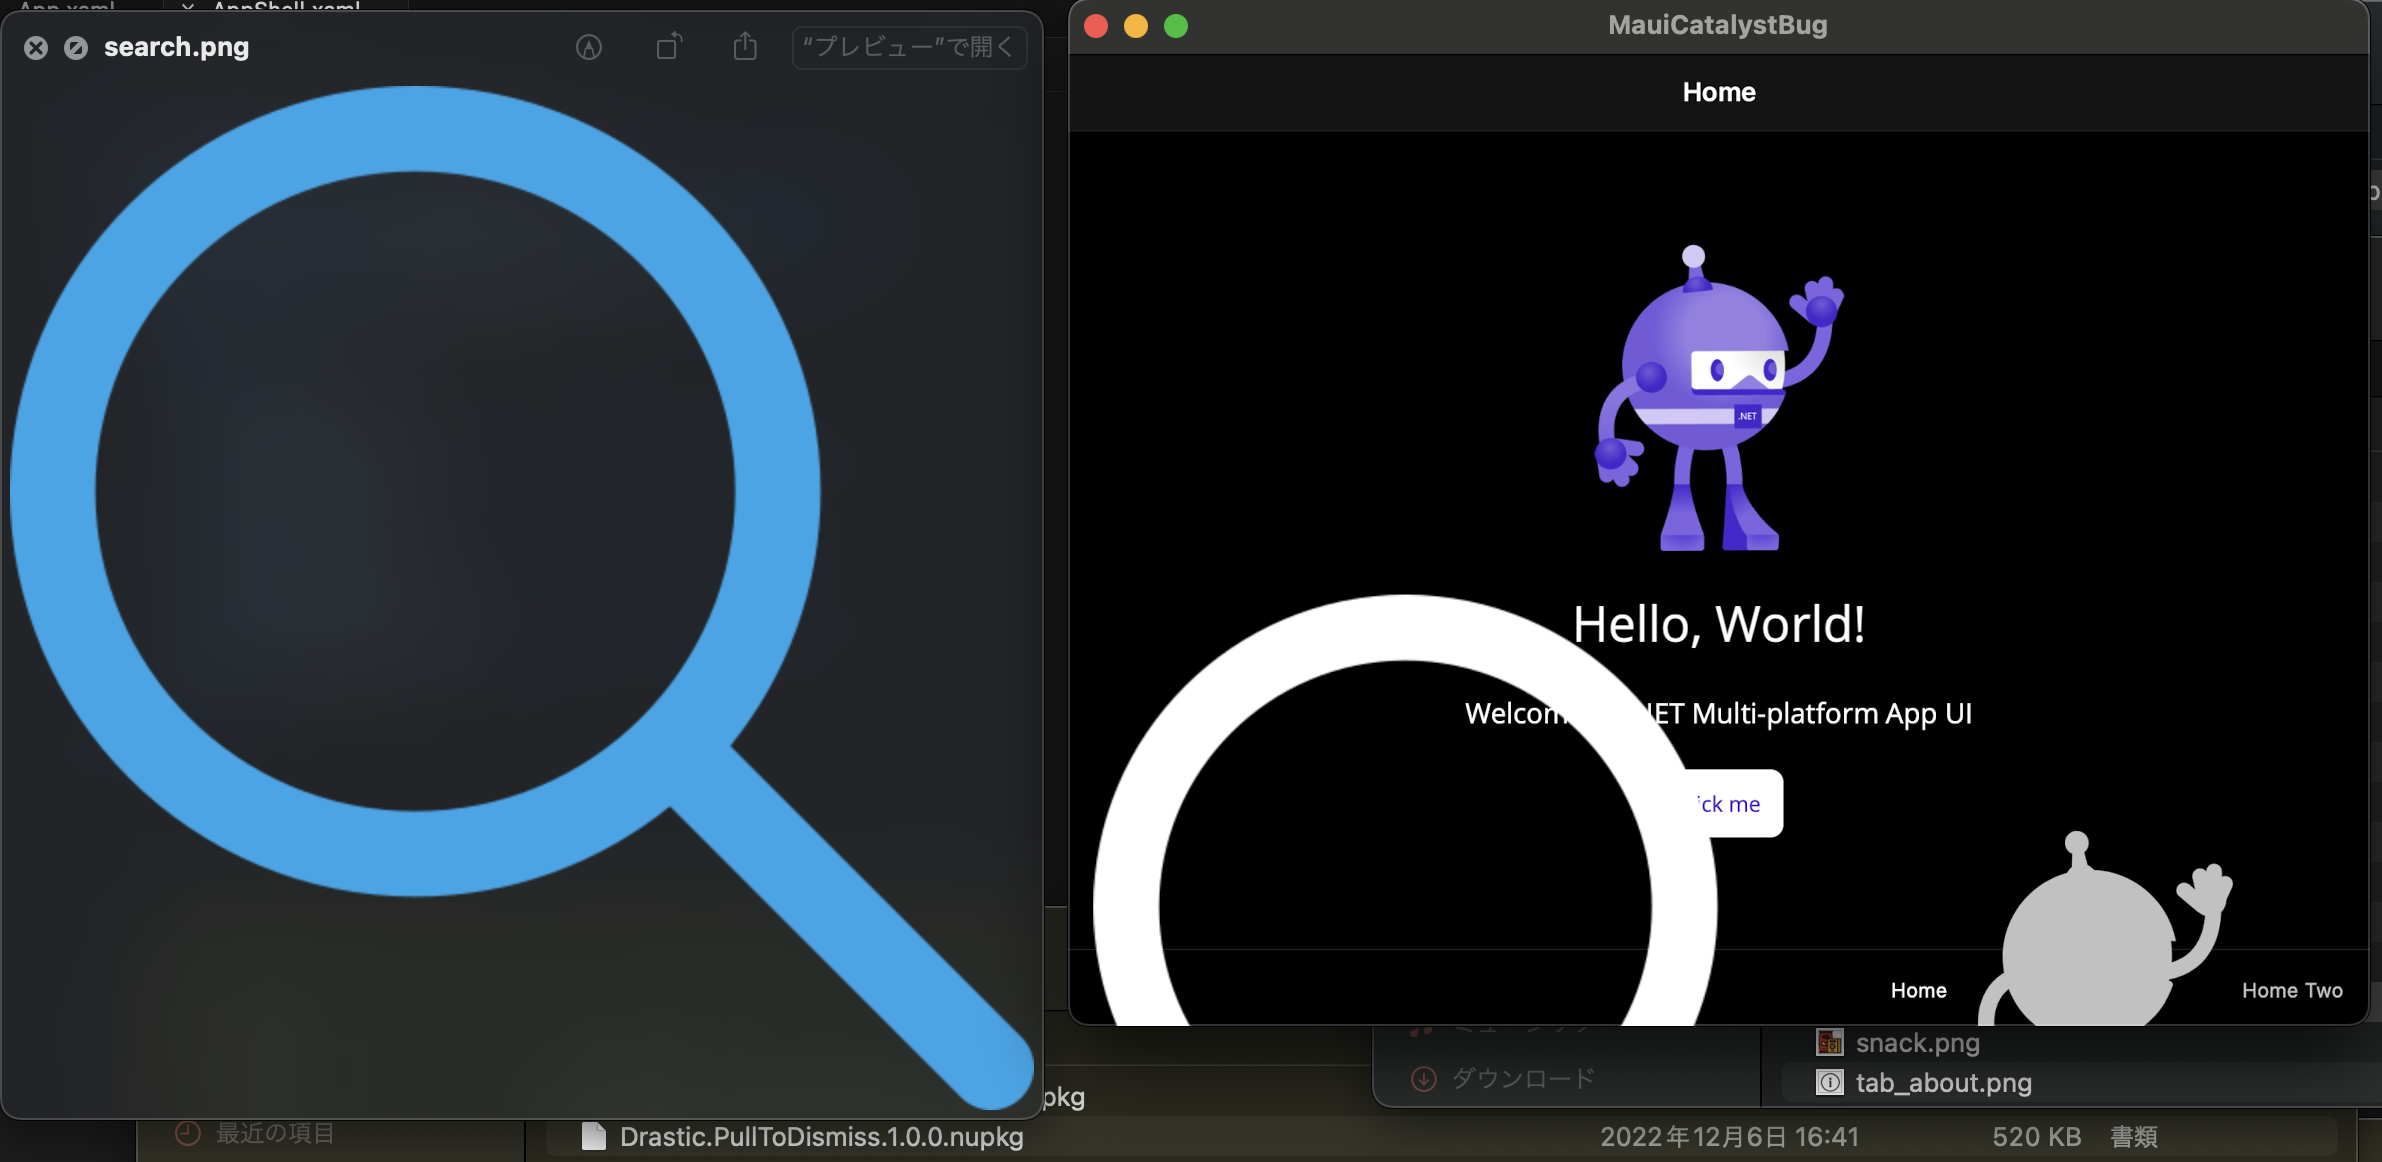Select the Home tab in the bottom tab bar

[x=1917, y=990]
